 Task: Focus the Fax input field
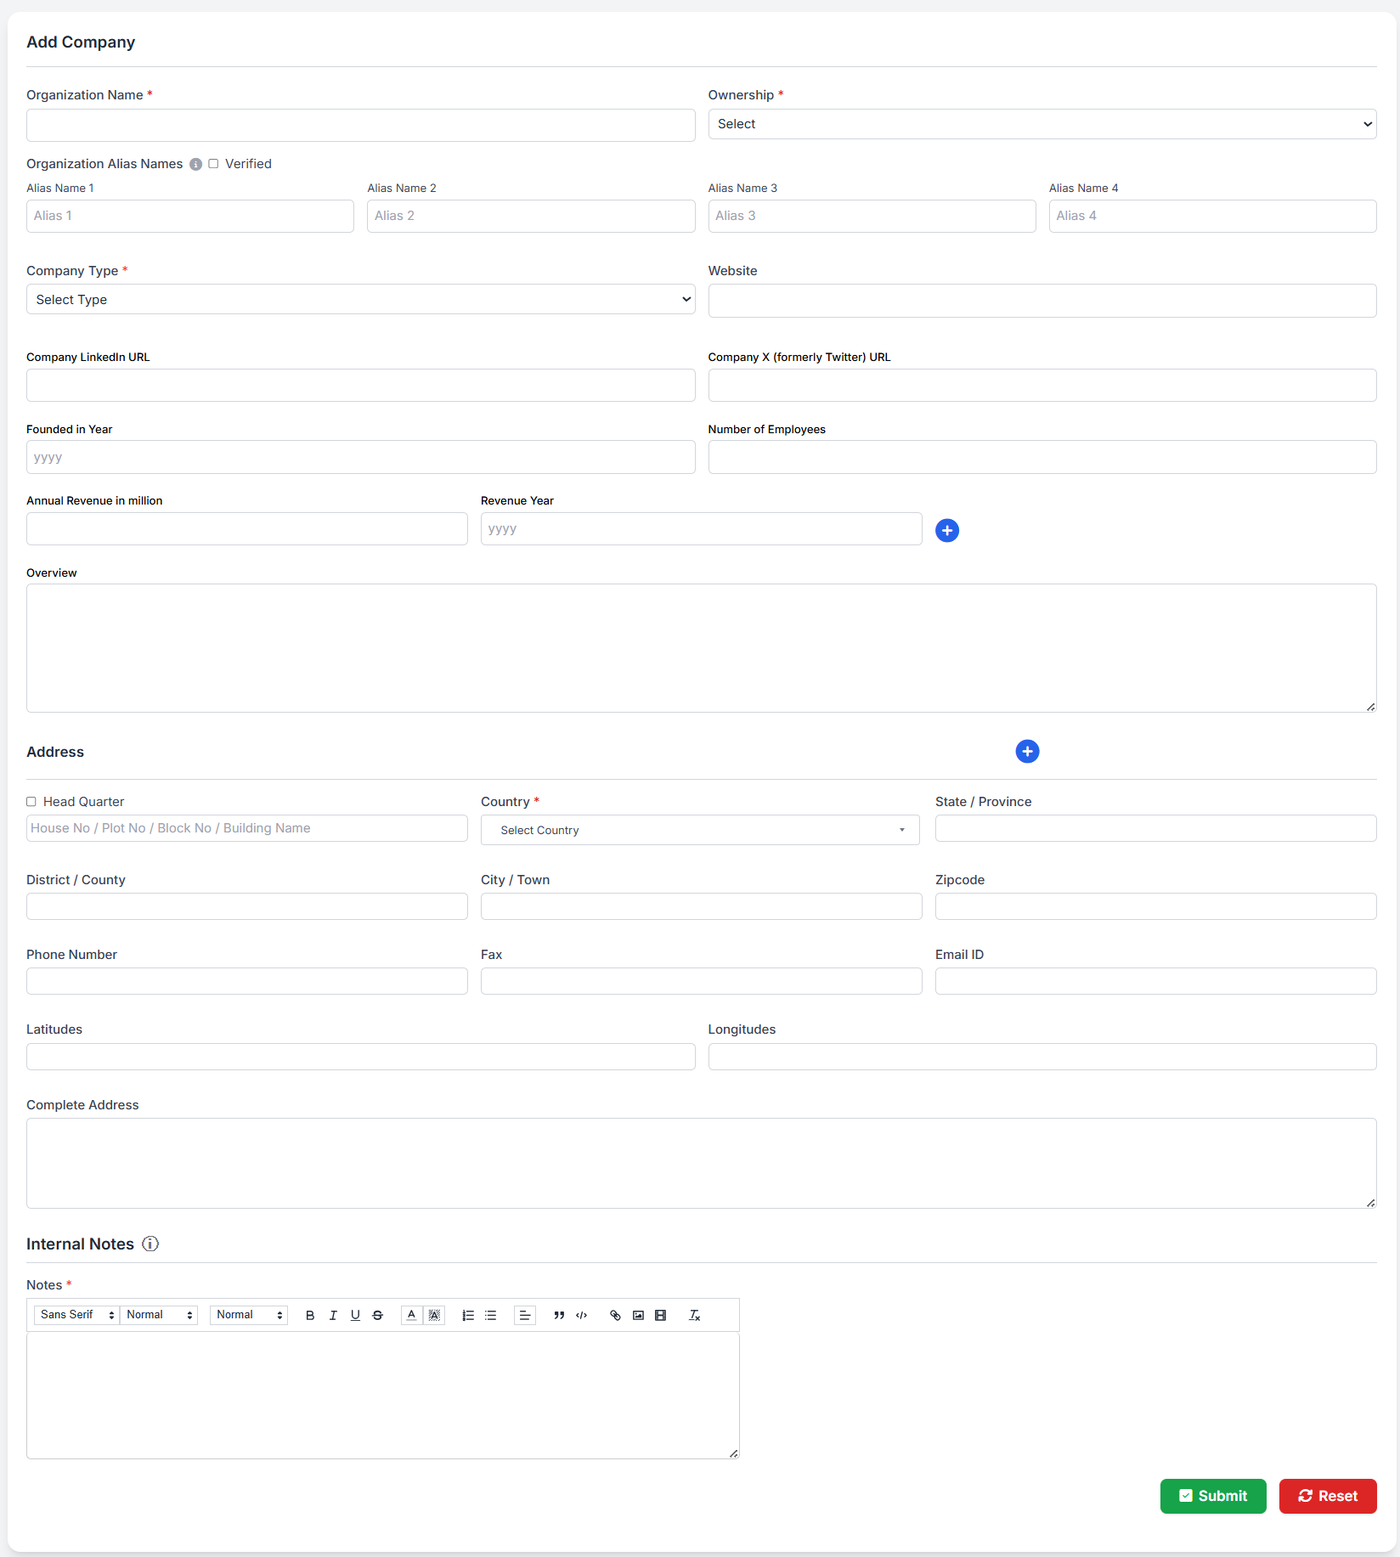click(x=701, y=981)
